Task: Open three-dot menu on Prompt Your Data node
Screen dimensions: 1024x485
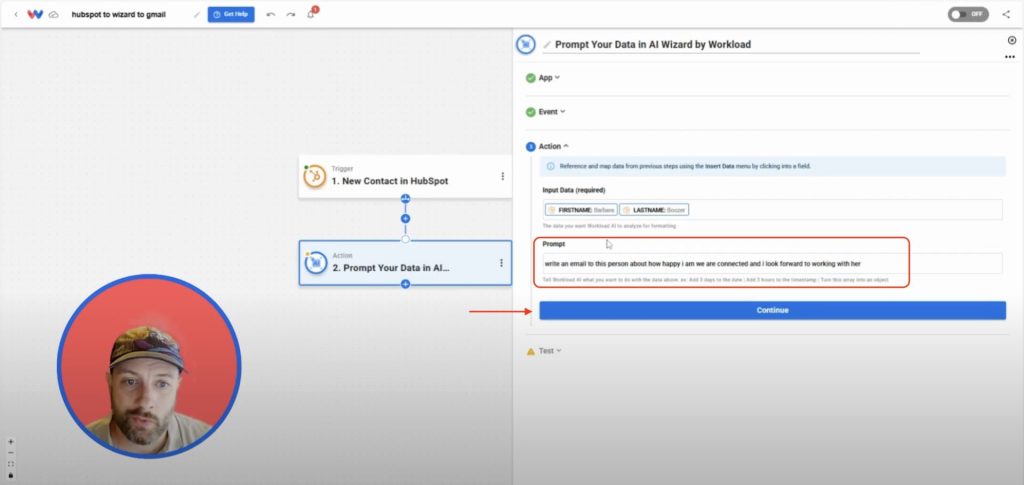Action: pos(502,262)
